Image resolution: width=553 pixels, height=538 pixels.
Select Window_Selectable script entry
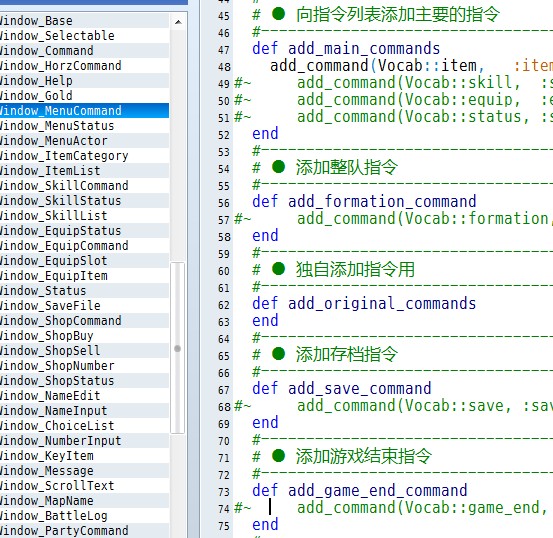[84, 36]
